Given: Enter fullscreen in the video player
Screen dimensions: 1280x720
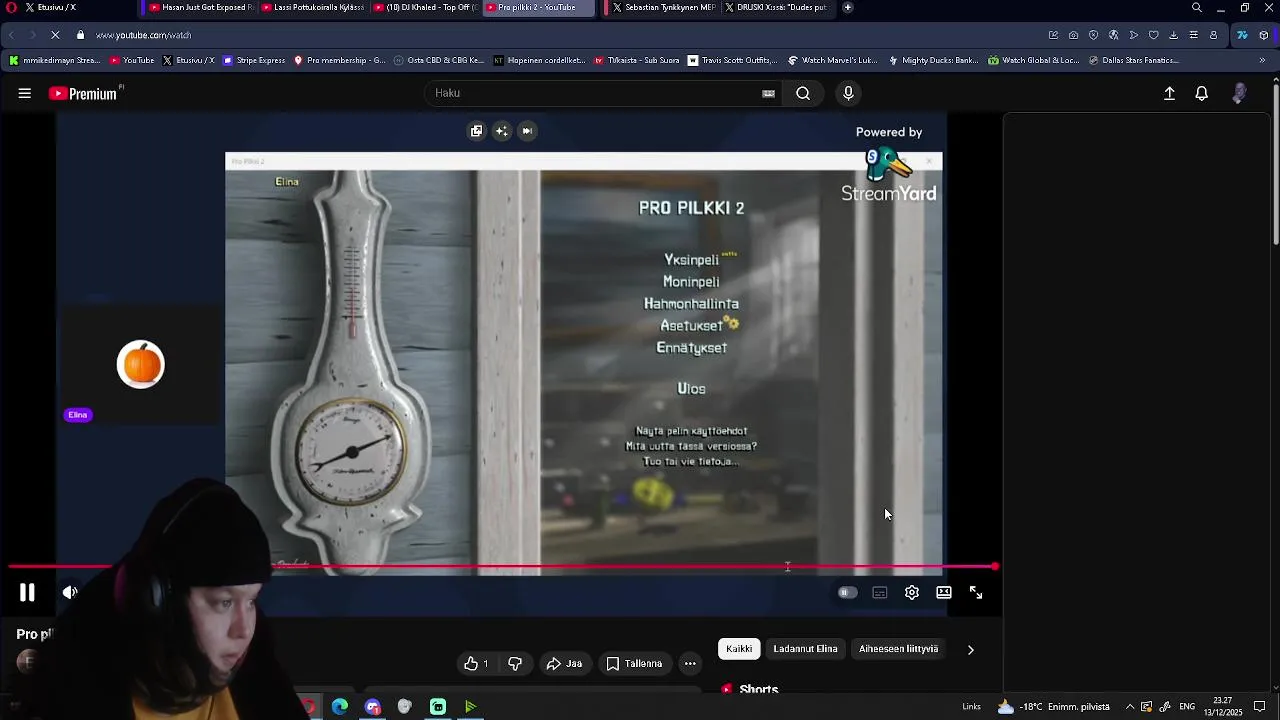Looking at the screenshot, I should [976, 592].
